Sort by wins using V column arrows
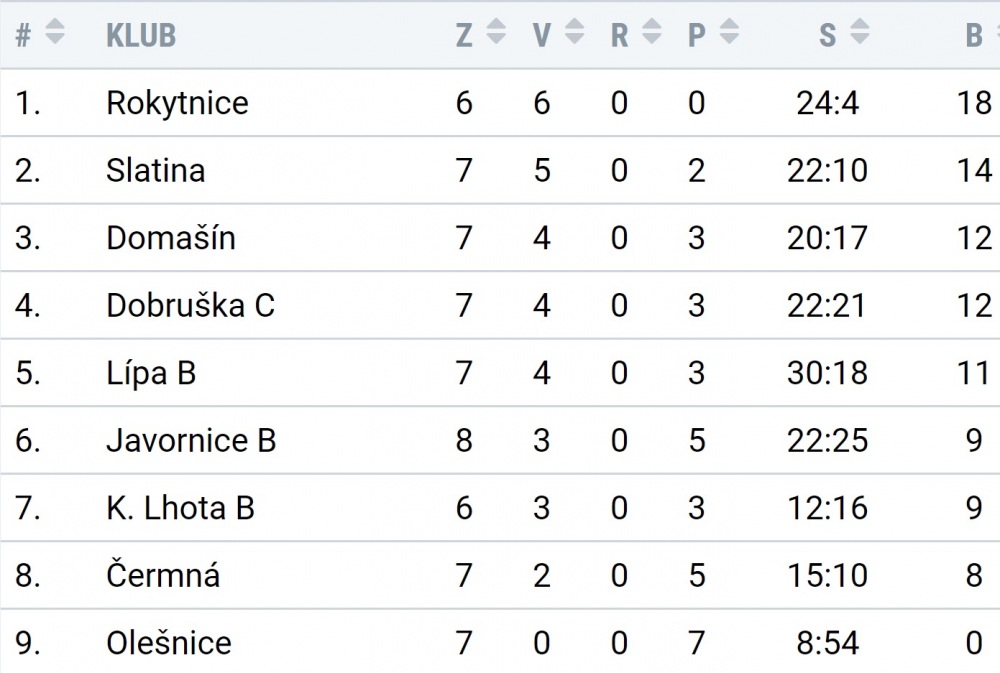The image size is (1000, 673). tap(574, 31)
